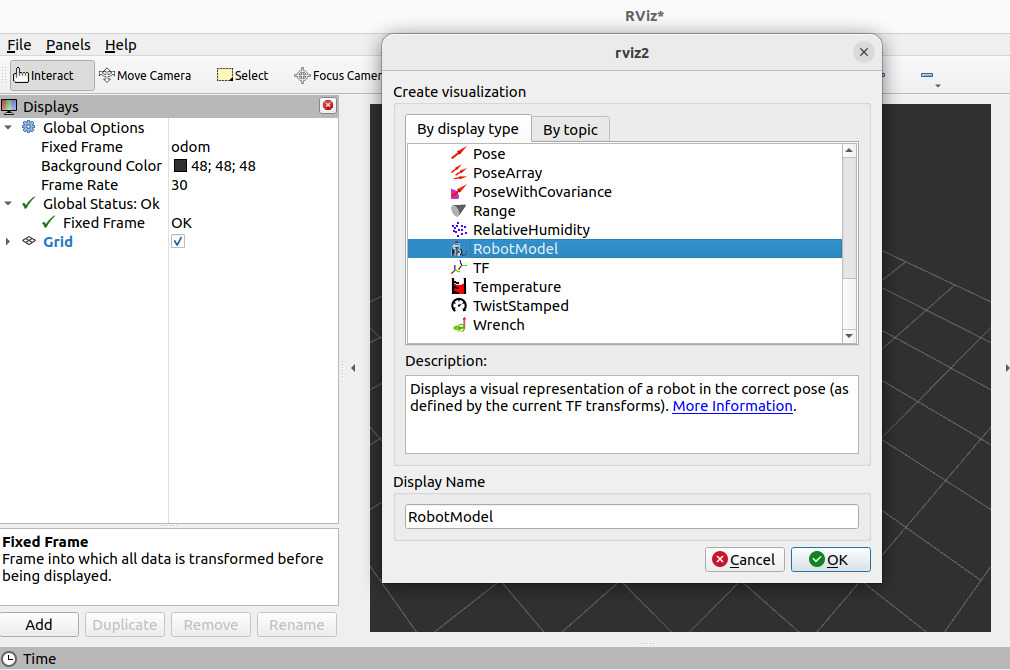This screenshot has height=670, width=1010.
Task: Click the RelativeHumidity icon
Action: click(458, 229)
